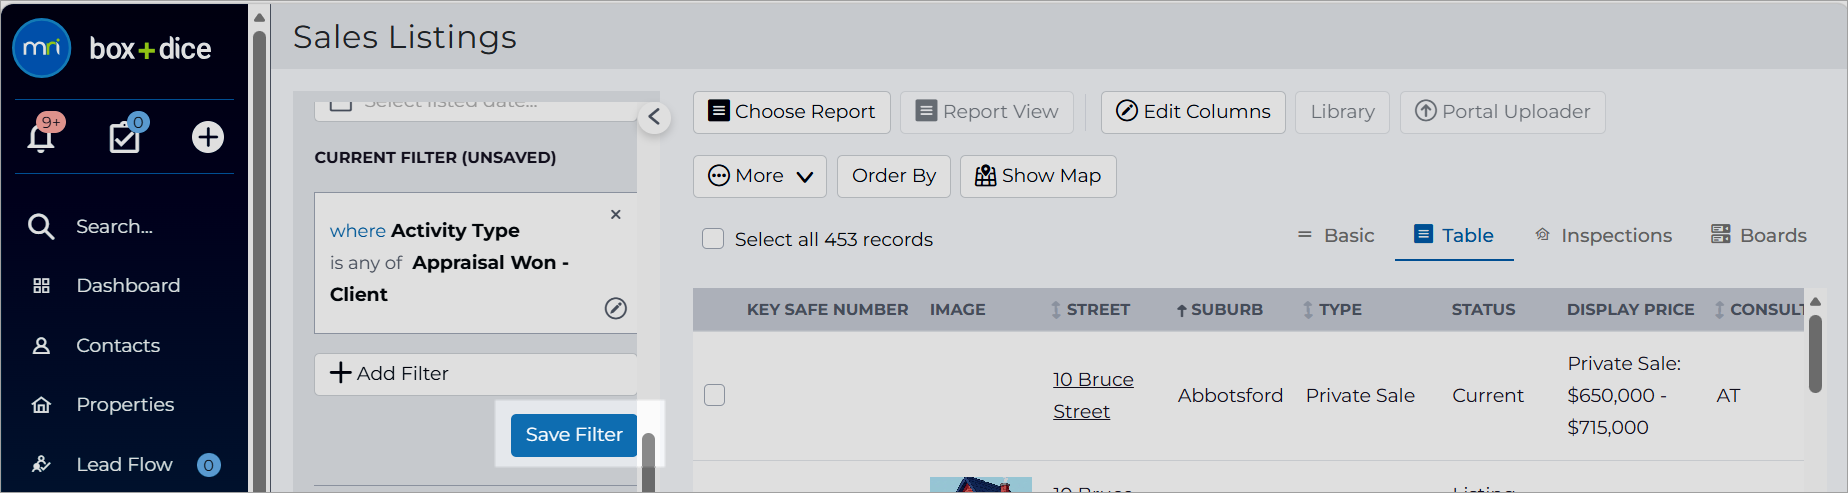Open the notifications bell icon
Screen dimensions: 1848x493
coord(41,136)
